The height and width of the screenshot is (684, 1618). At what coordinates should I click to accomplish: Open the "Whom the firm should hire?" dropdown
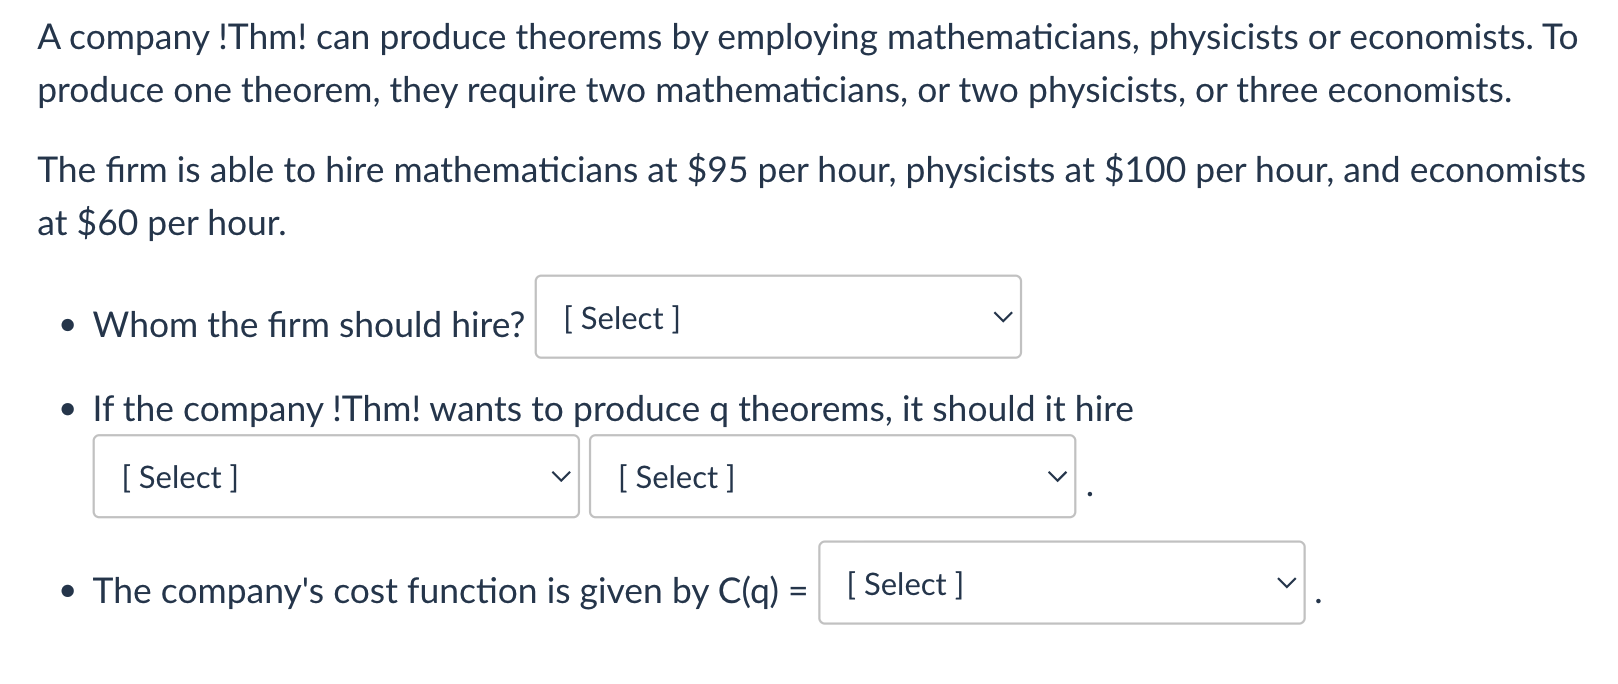point(778,317)
